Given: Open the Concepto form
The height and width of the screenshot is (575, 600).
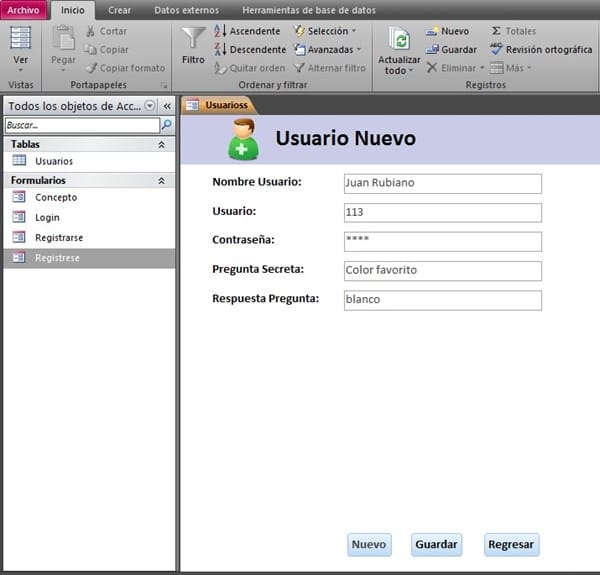Looking at the screenshot, I should pos(56,197).
